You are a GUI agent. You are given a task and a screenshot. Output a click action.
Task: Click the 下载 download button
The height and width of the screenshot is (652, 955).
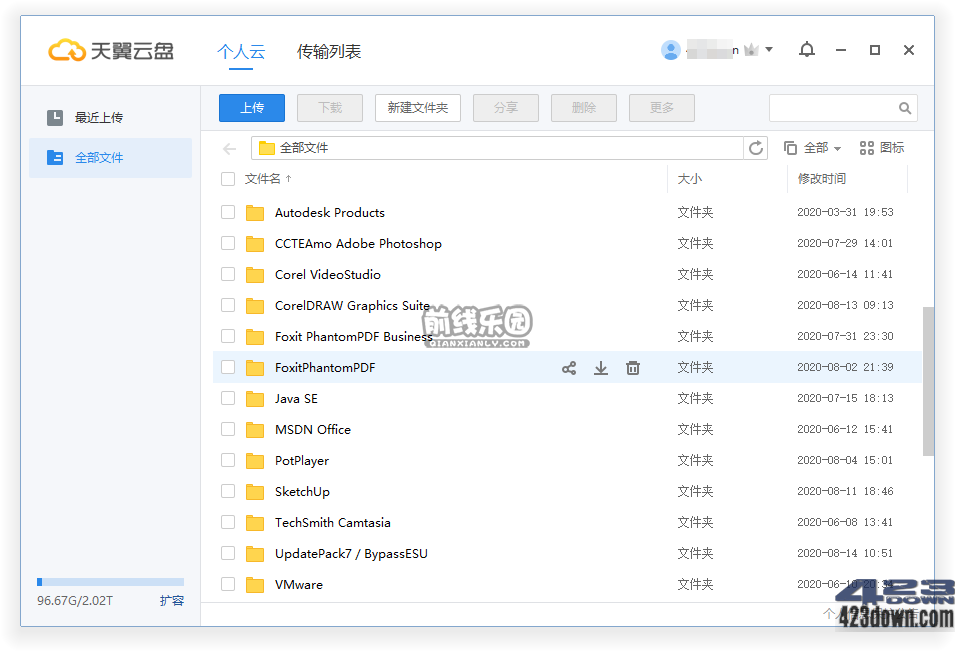329,108
